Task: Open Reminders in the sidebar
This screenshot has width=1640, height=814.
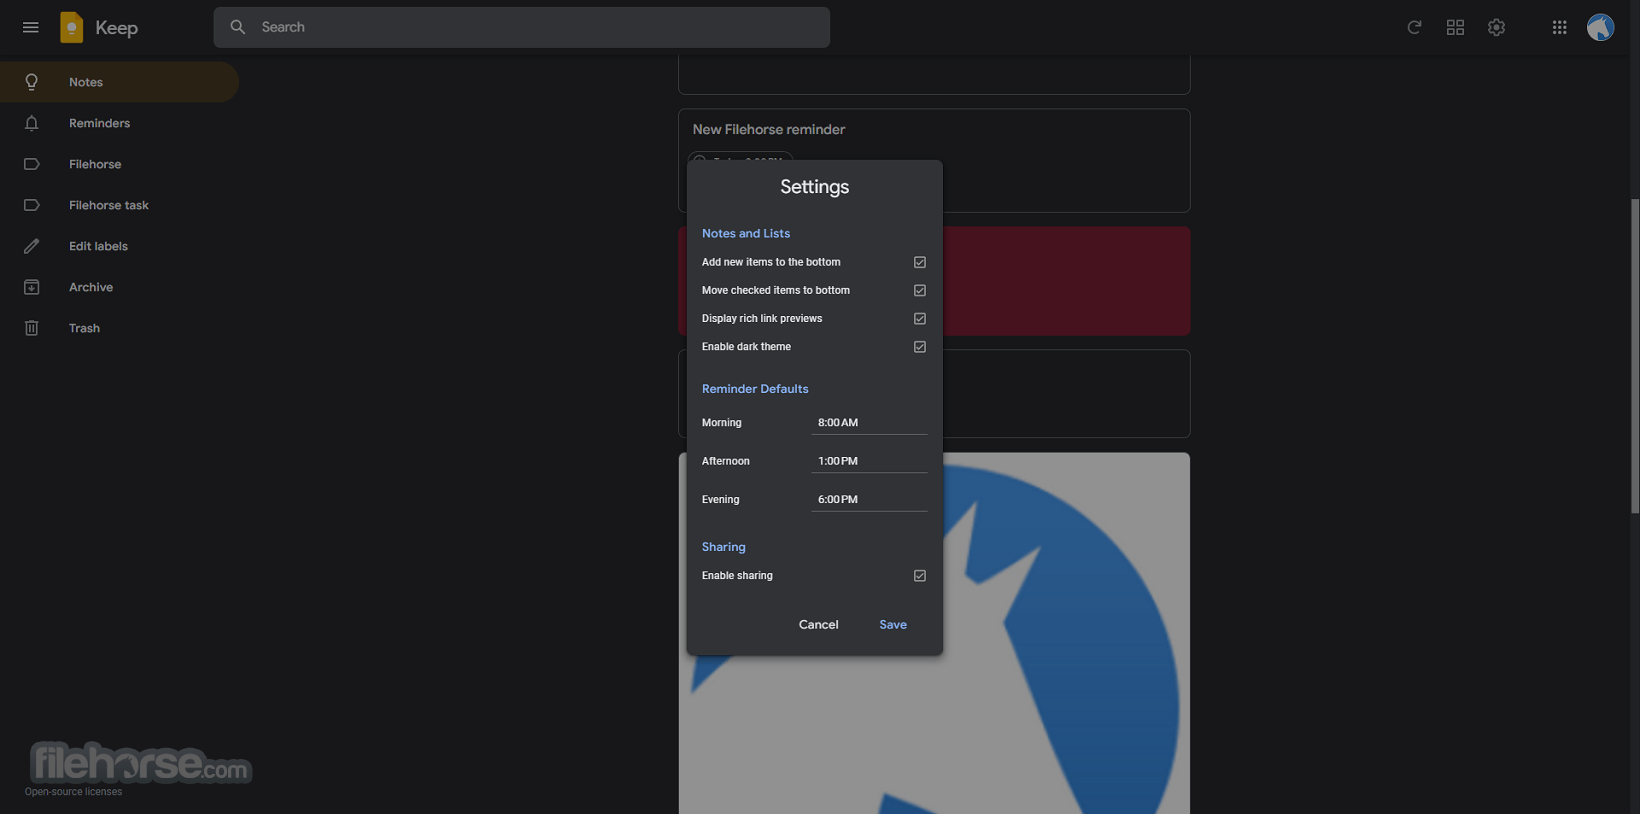Action: click(x=119, y=123)
